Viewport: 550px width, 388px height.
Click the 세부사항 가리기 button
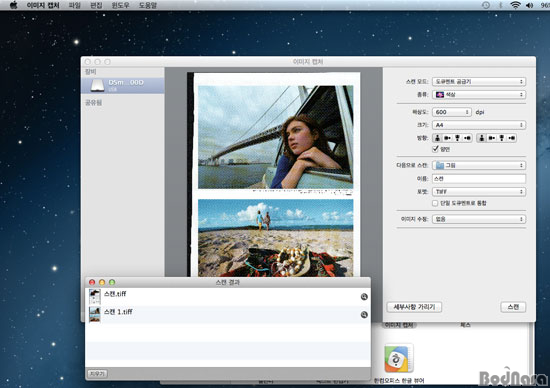click(414, 307)
